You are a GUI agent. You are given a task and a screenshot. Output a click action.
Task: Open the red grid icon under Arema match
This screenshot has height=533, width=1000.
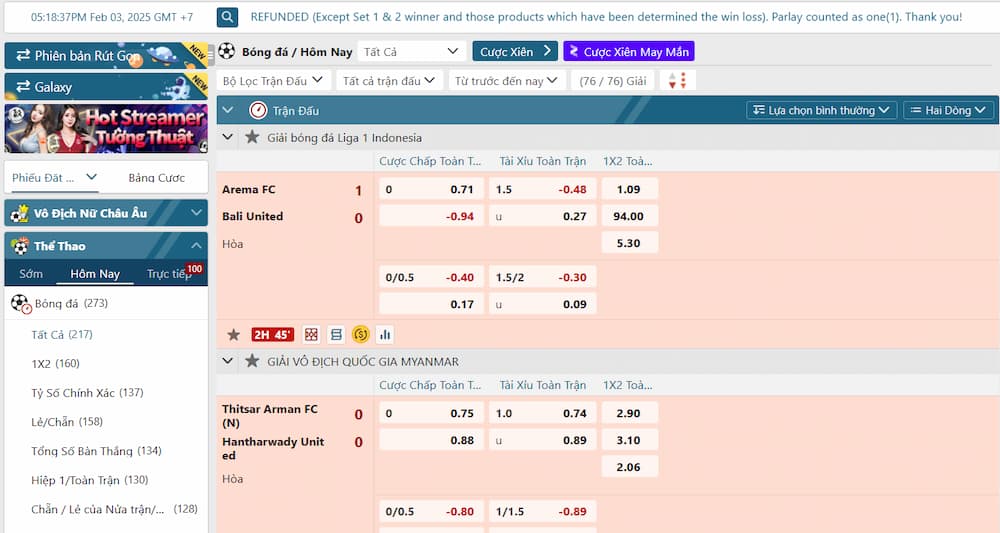(312, 335)
